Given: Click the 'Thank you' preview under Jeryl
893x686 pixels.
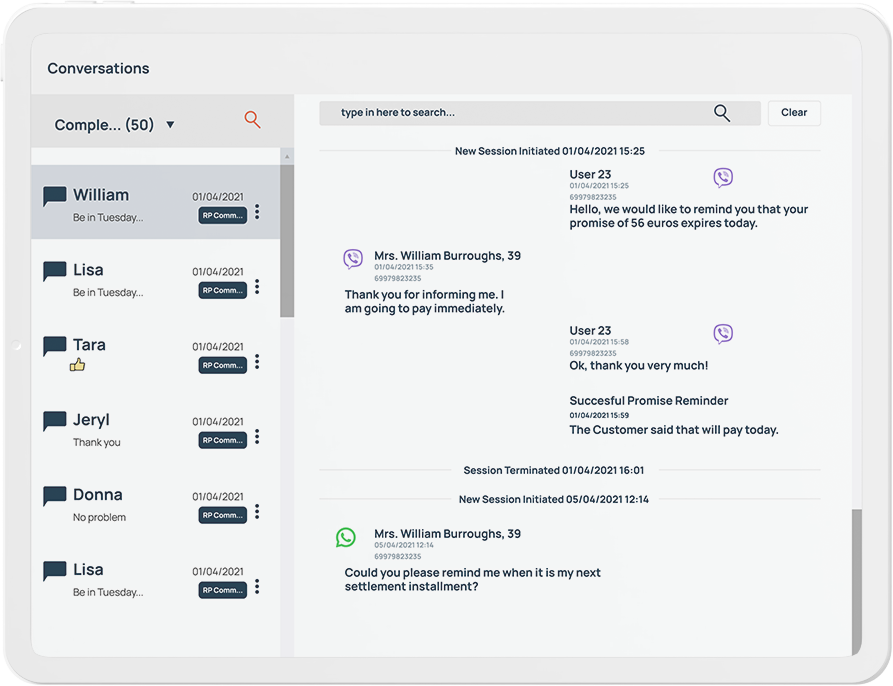Looking at the screenshot, I should [97, 442].
